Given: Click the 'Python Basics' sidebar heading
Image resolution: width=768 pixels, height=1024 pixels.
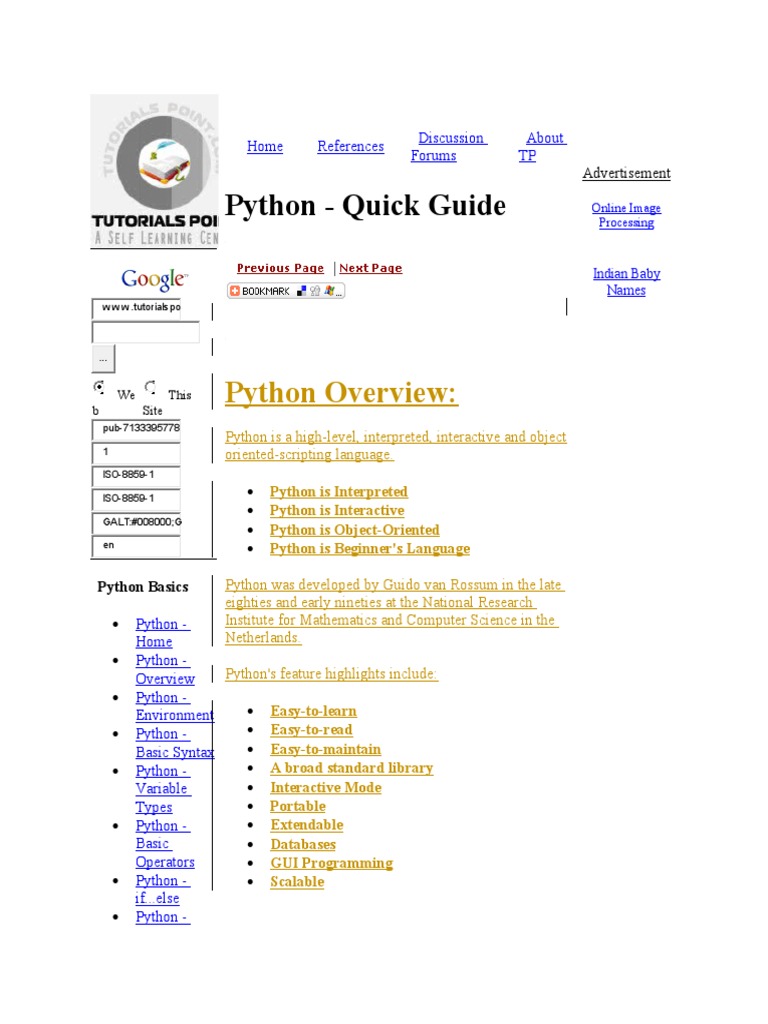Looking at the screenshot, I should (x=143, y=587).
